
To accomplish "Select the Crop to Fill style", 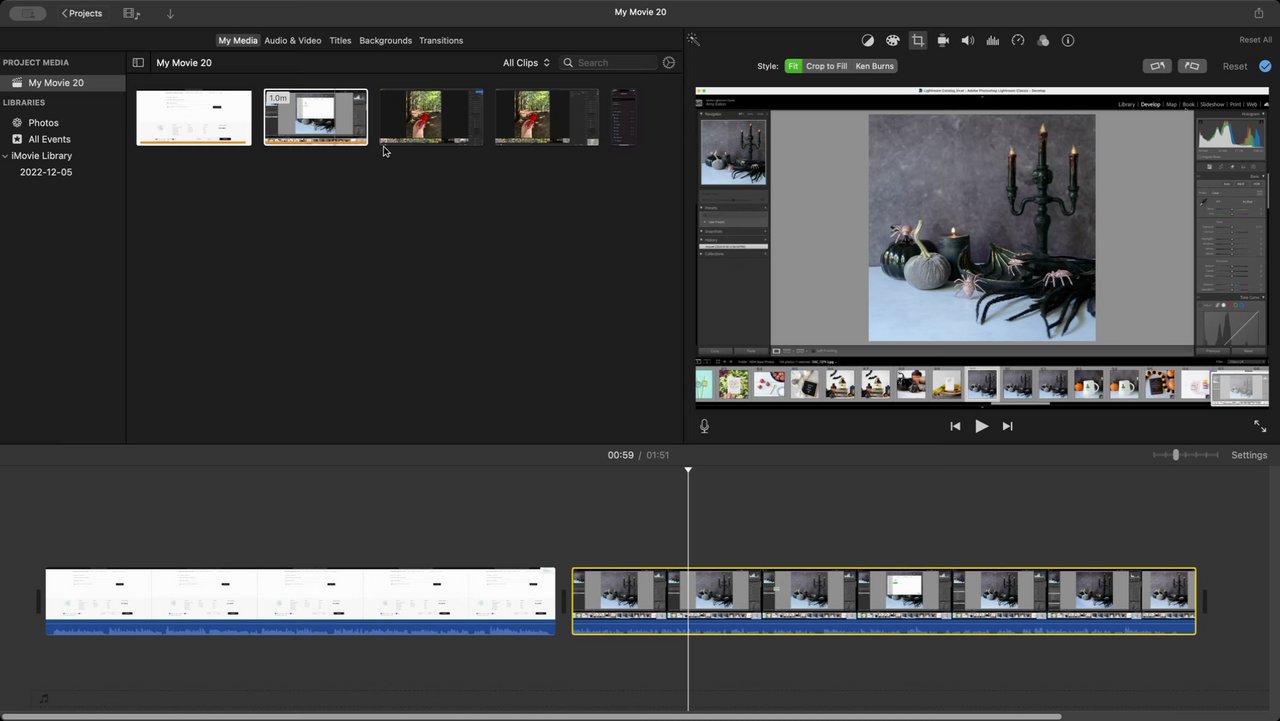I will click(826, 66).
